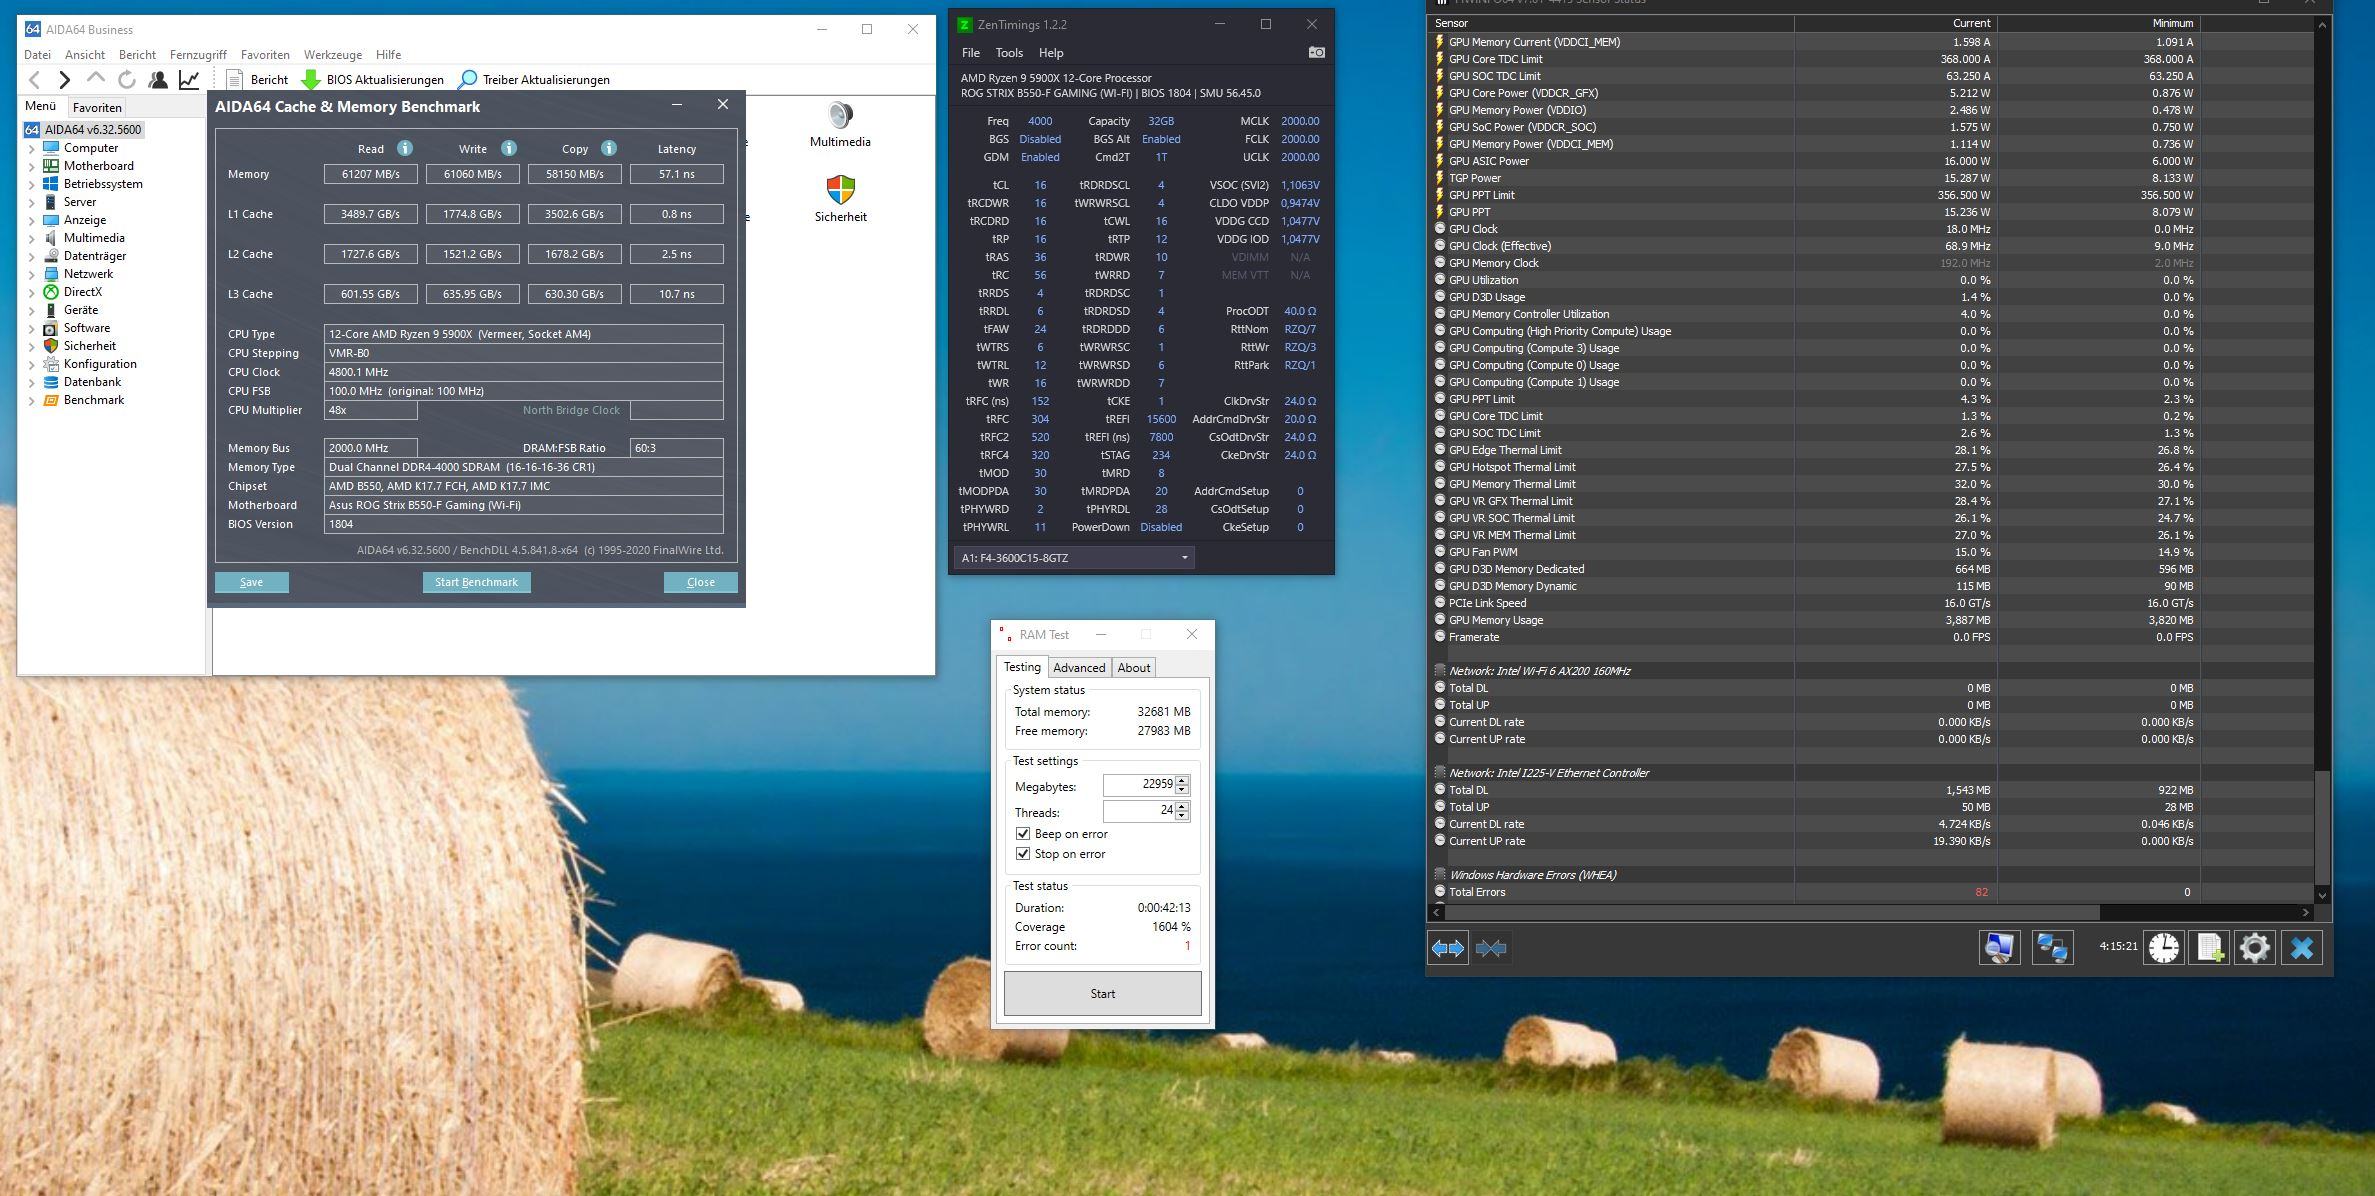This screenshot has width=2375, height=1196.
Task: Click HWiNFO collapse columns arrows icon
Action: point(1491,948)
